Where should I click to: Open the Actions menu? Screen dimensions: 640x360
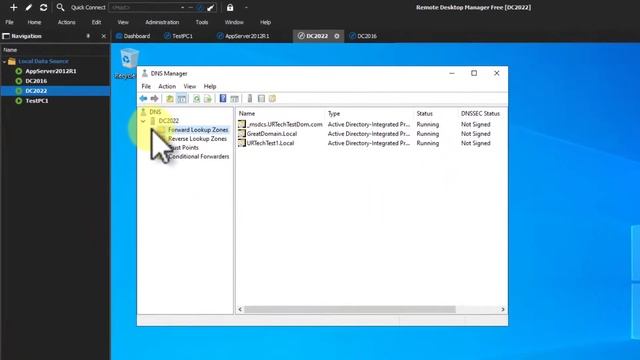point(67,22)
